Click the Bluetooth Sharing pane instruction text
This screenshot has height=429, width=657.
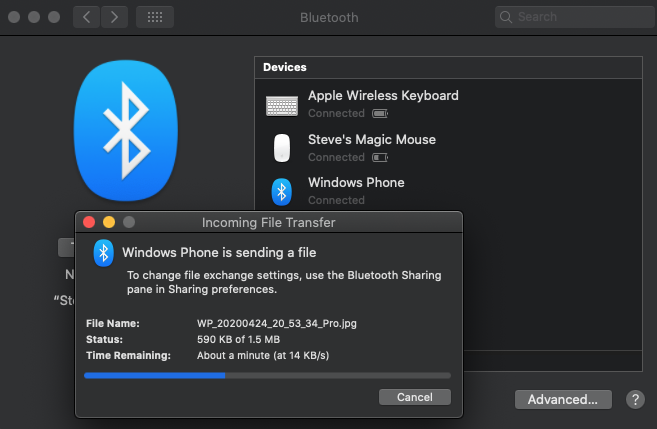(284, 282)
